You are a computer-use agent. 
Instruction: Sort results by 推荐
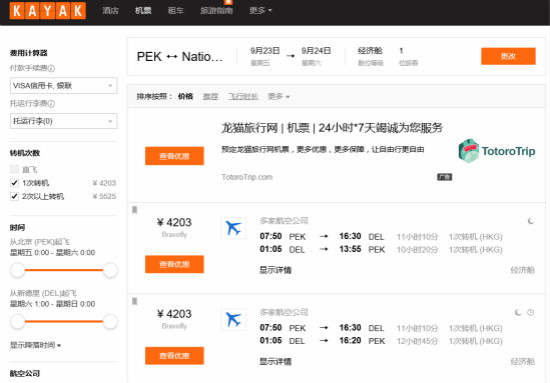210,96
